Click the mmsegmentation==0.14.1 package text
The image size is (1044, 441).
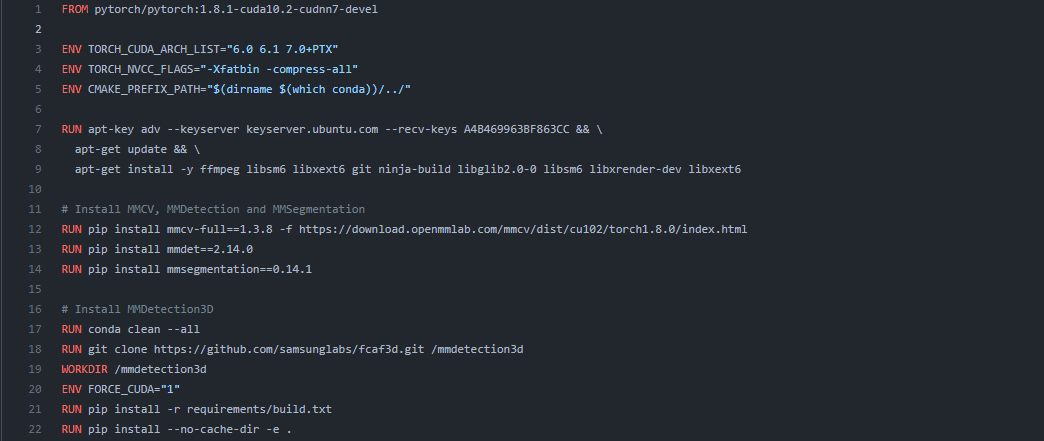click(216, 269)
